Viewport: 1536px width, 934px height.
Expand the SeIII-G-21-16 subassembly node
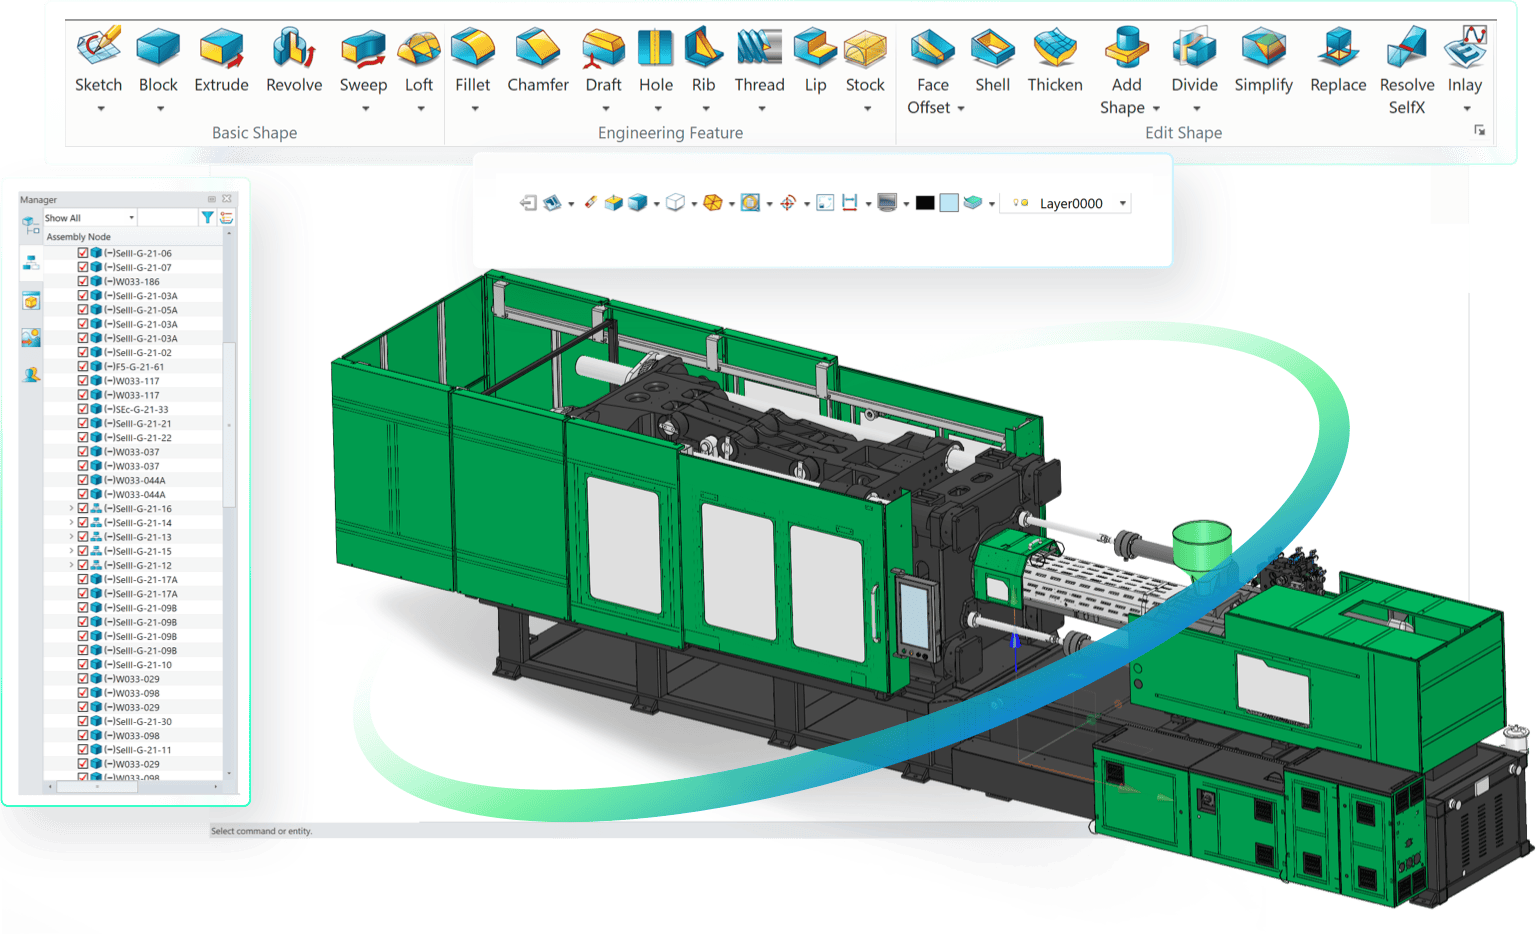click(x=71, y=508)
